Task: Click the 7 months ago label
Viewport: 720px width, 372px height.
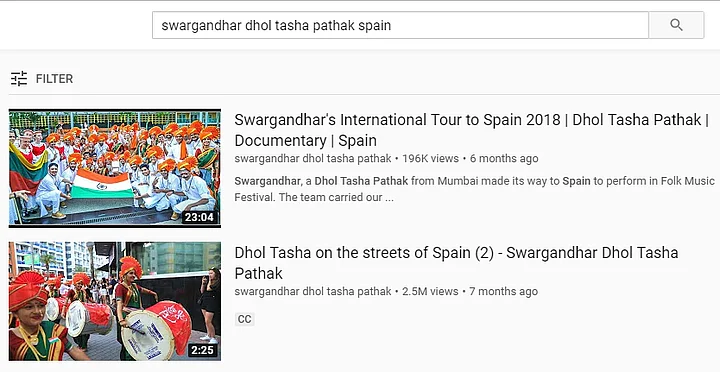Action: click(503, 292)
